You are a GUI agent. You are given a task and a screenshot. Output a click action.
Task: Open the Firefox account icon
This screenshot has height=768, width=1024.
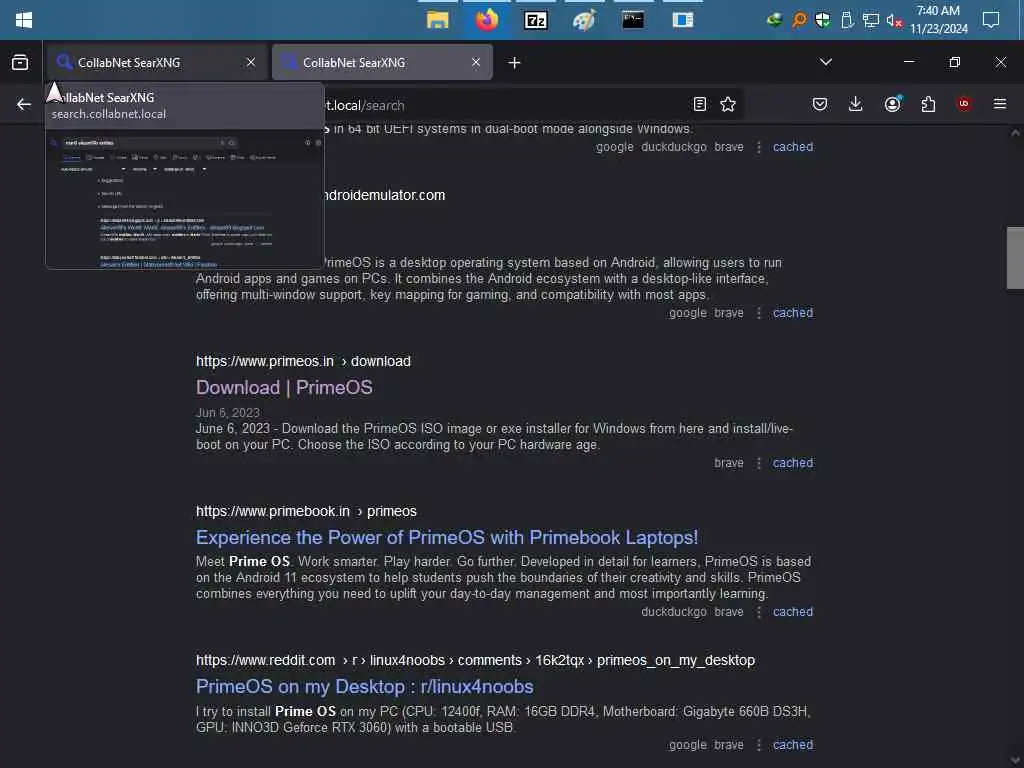893,104
